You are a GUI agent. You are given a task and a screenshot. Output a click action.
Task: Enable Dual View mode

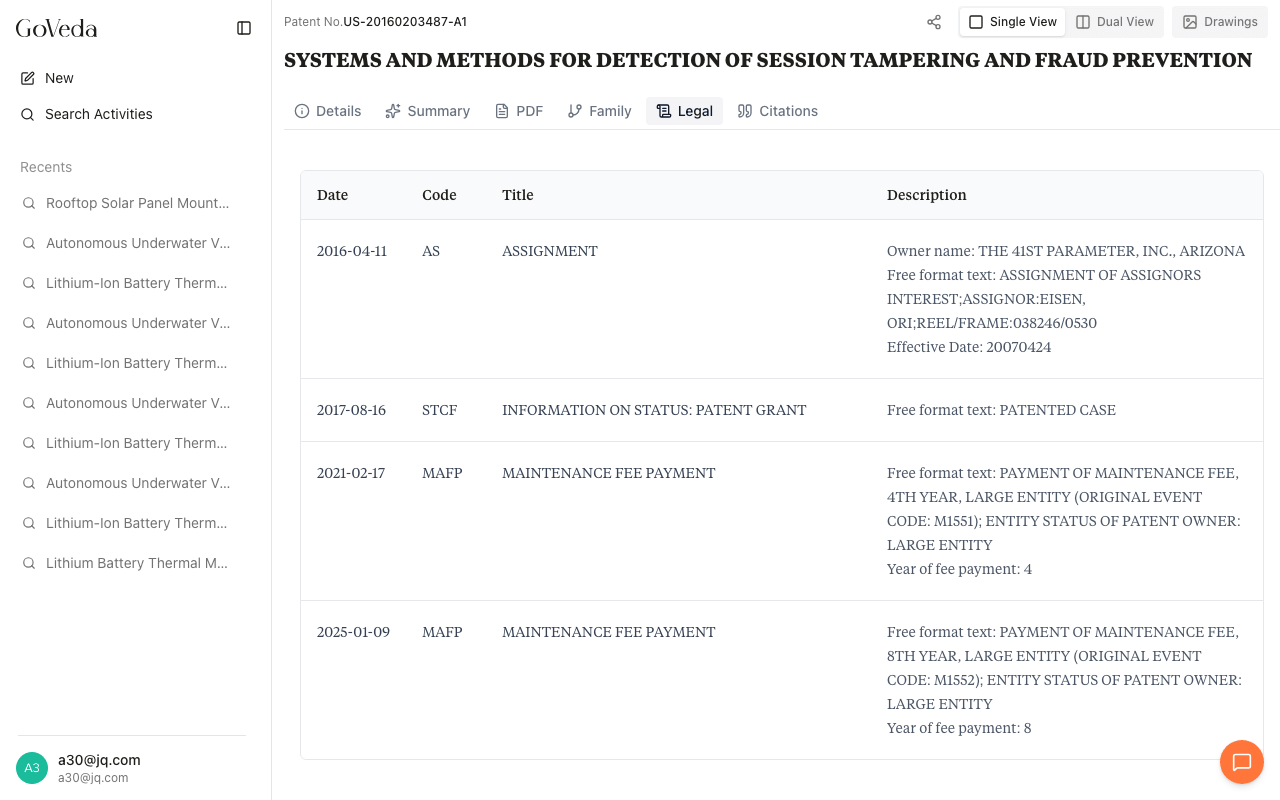click(1115, 22)
